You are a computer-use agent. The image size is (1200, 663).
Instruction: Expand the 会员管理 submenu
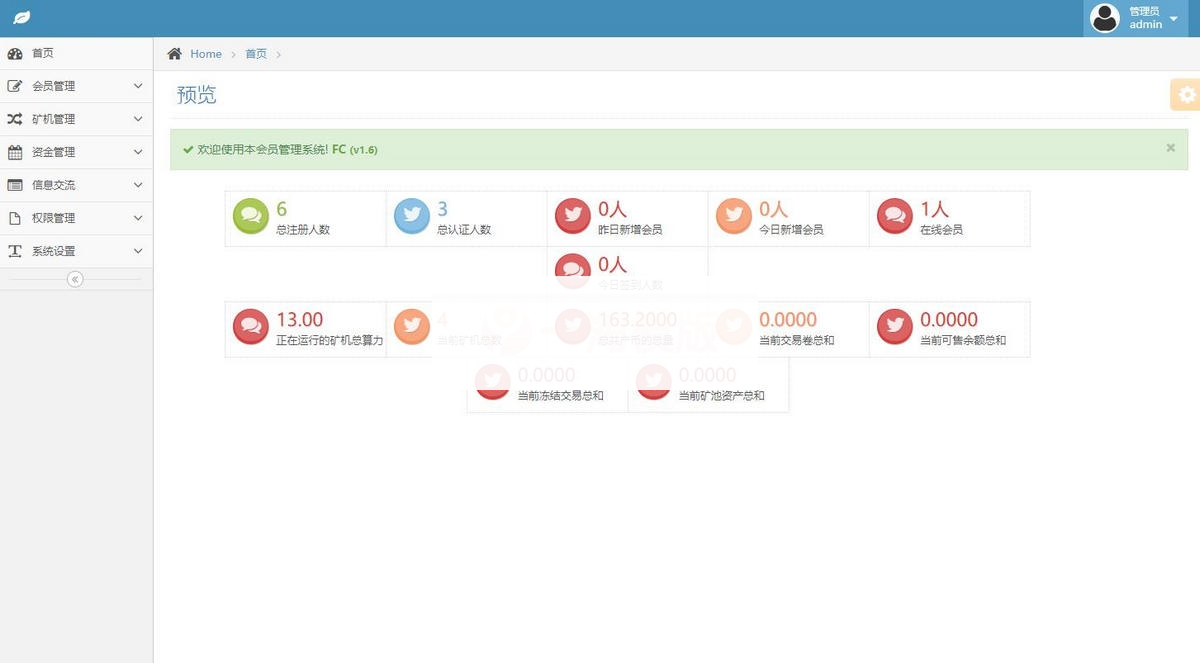pyautogui.click(x=76, y=86)
